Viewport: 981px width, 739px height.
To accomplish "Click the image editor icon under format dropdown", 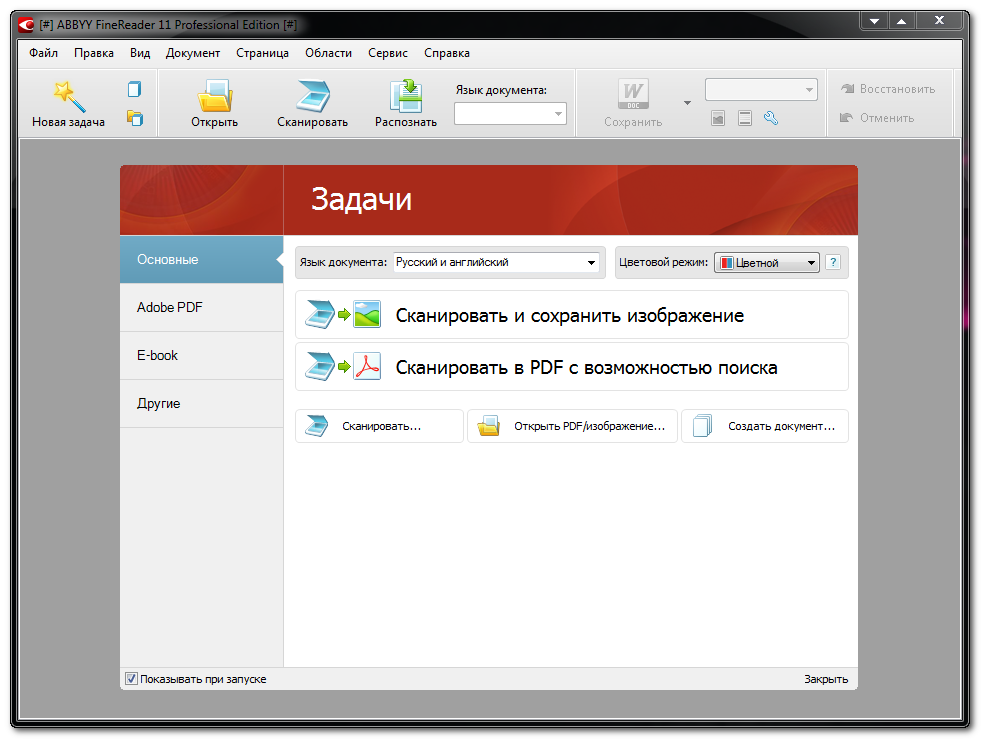I will [x=718, y=118].
